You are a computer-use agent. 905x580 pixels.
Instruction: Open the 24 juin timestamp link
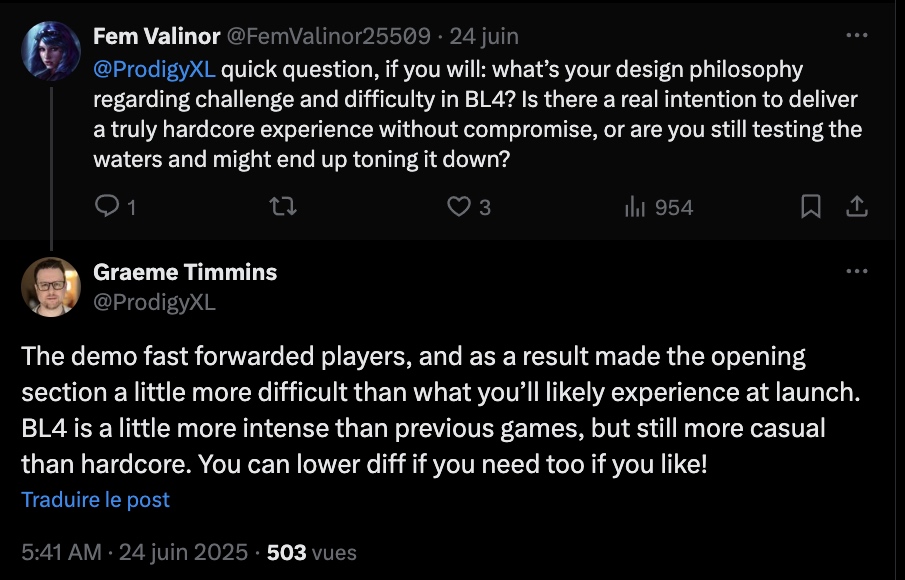tap(484, 36)
